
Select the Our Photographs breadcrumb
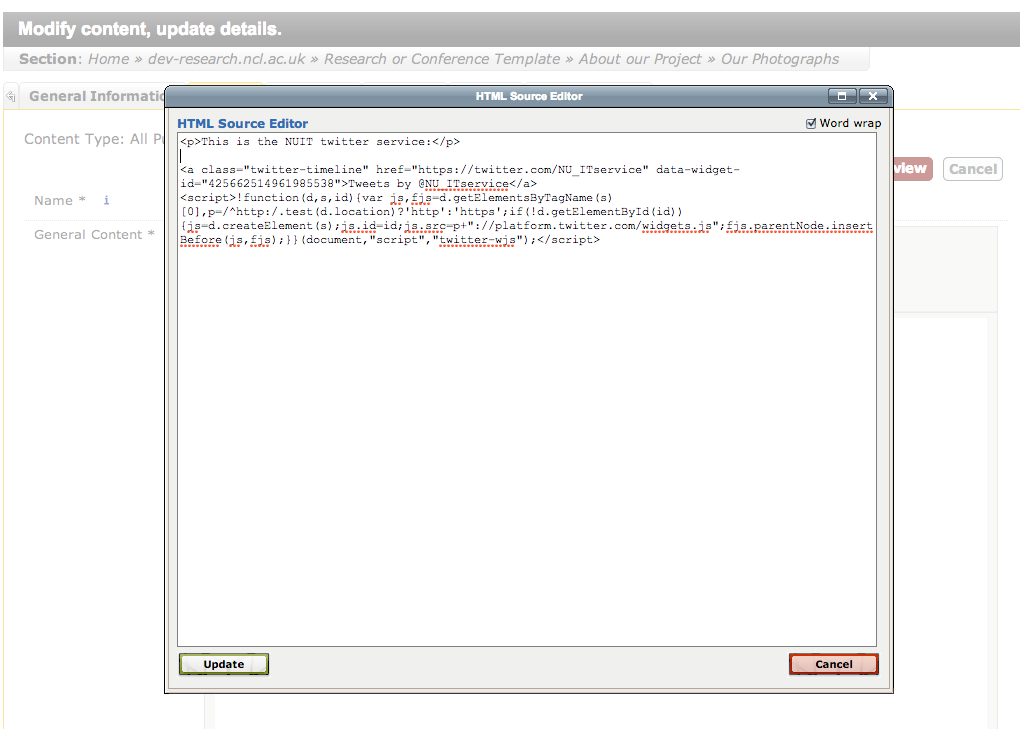point(780,59)
